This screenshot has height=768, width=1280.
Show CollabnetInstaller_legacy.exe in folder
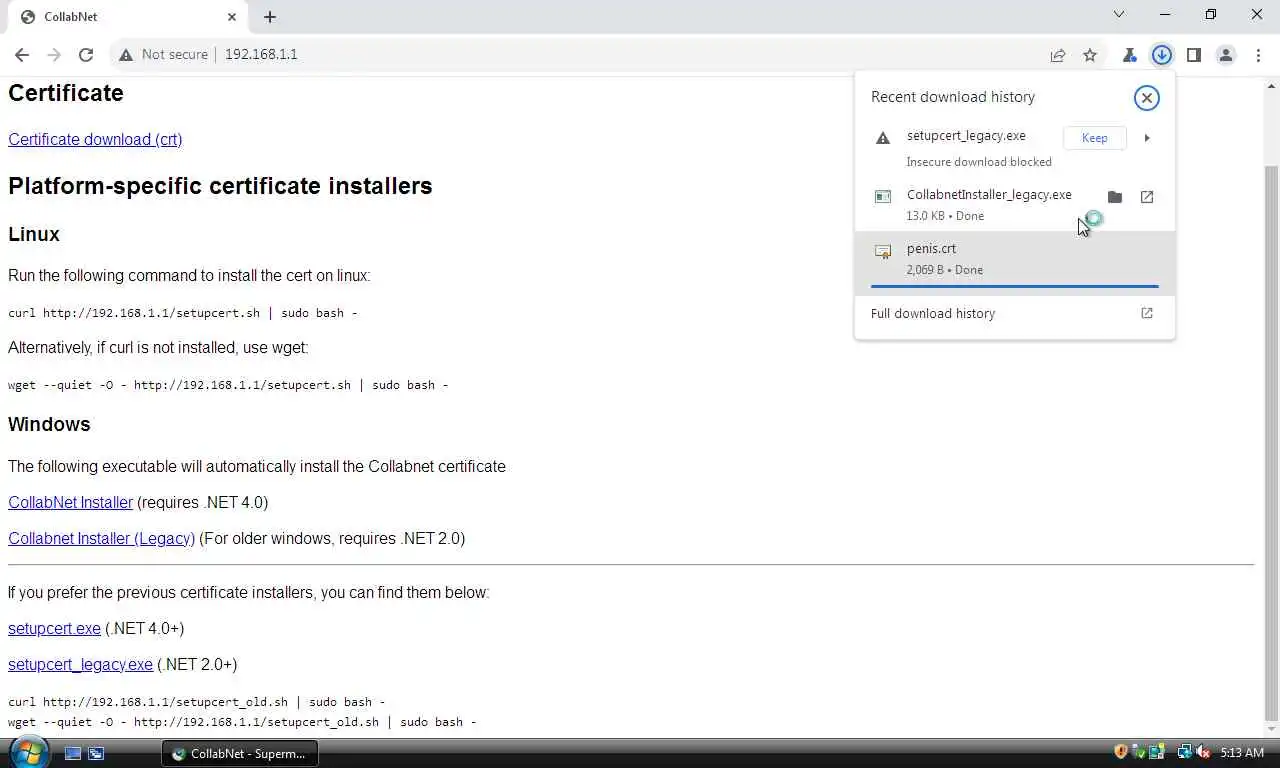1115,197
